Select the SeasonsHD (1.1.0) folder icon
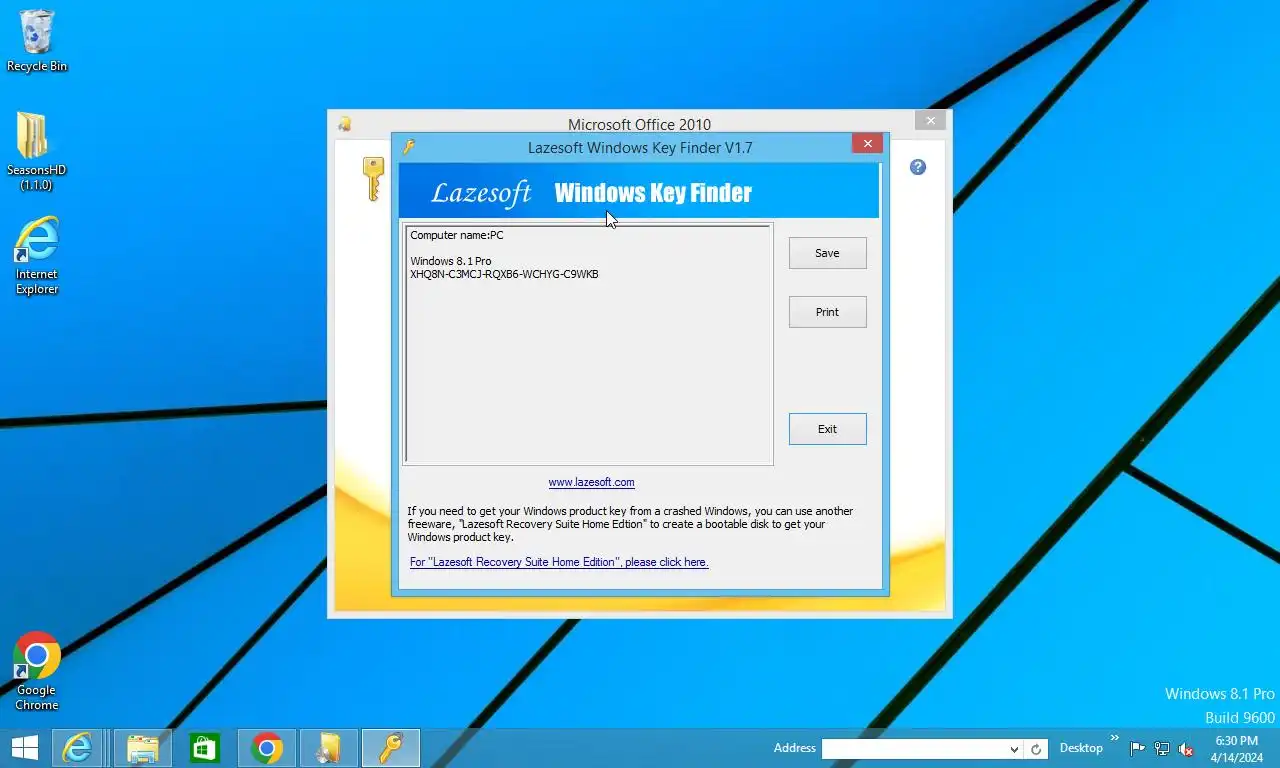This screenshot has height=768, width=1280. coord(37,151)
